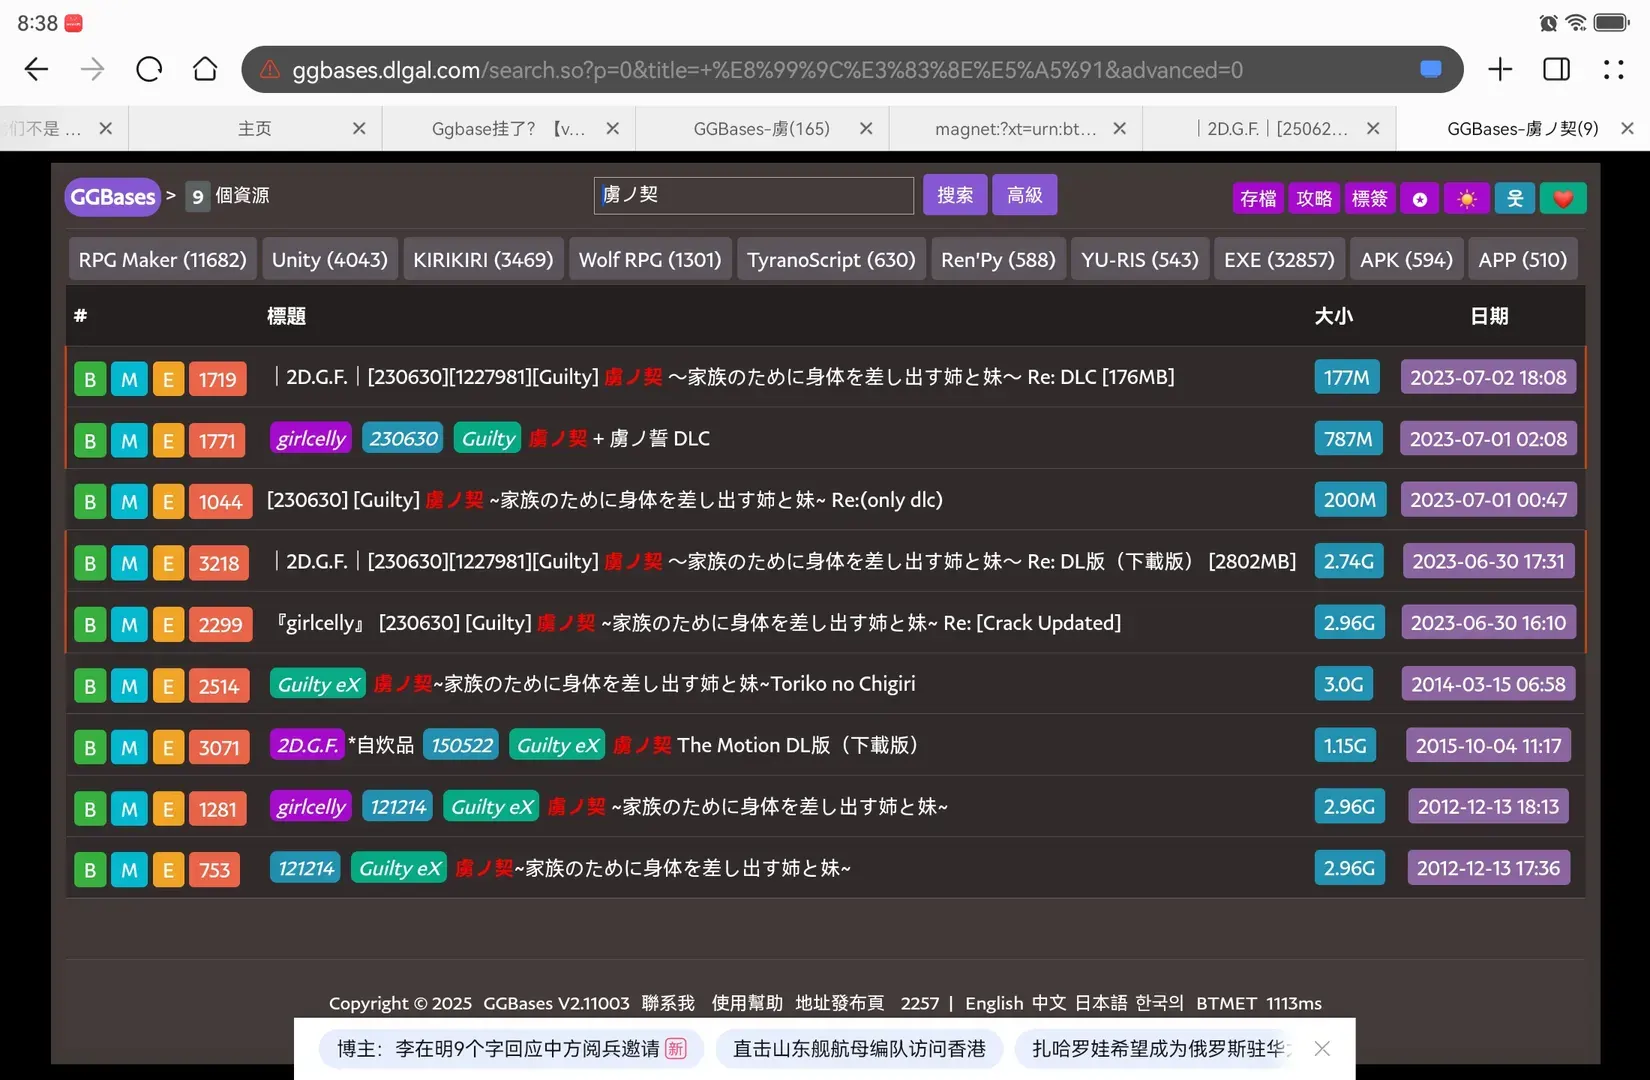Switch to the 2D.G.F. [25062 tab
Screen dimensions: 1650x1080
[1269, 128]
